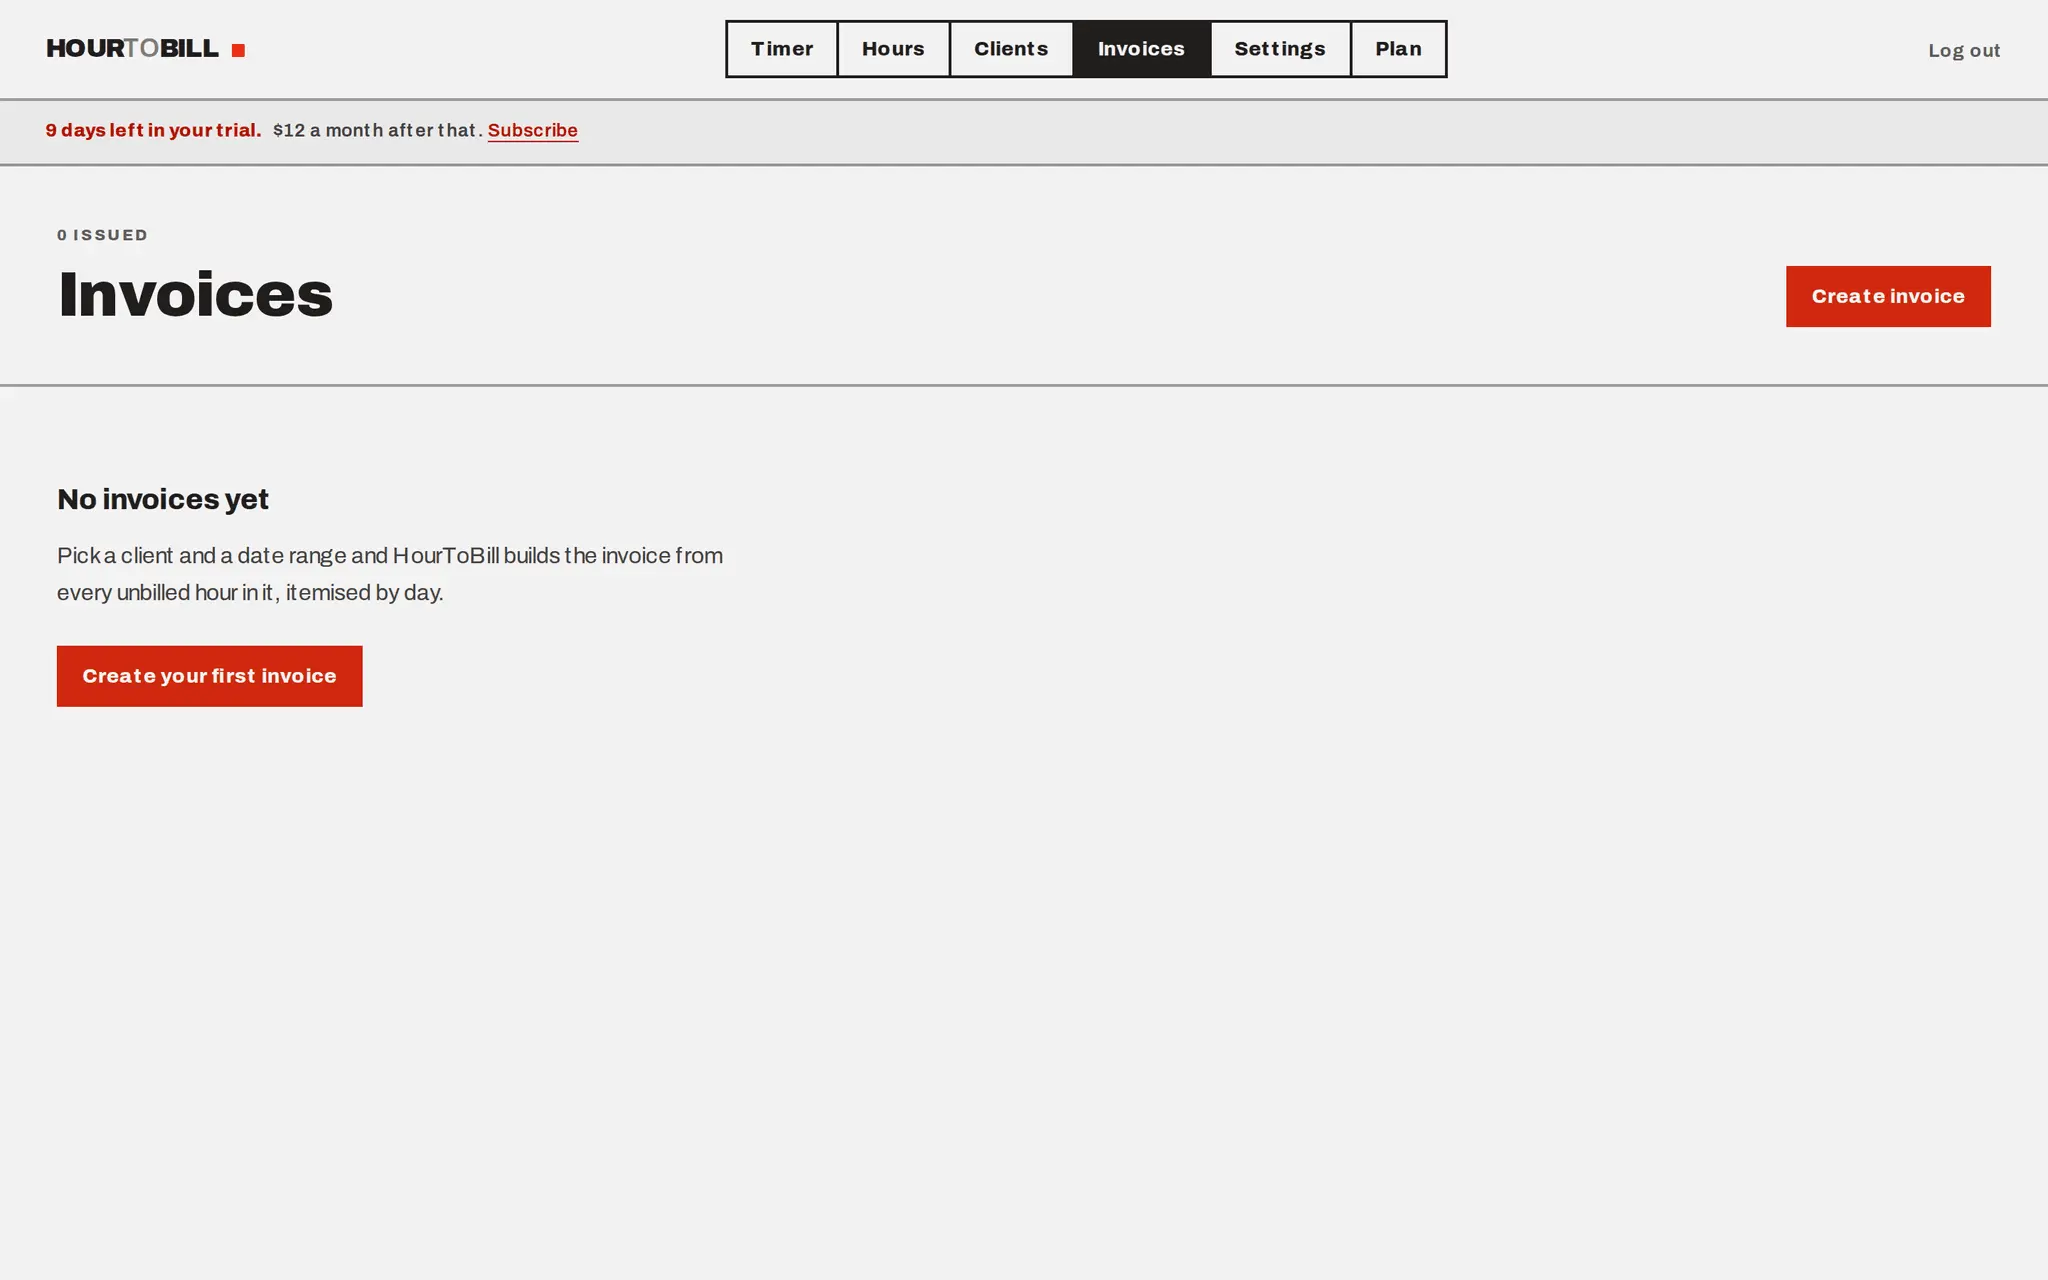Click the HourToBill logo
The width and height of the screenshot is (2048, 1280).
(145, 49)
